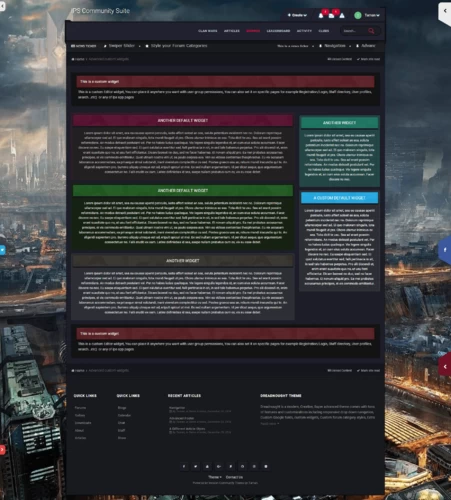This screenshot has height=500, width=451.
Task: Open the user account dropdown
Action: click(367, 15)
